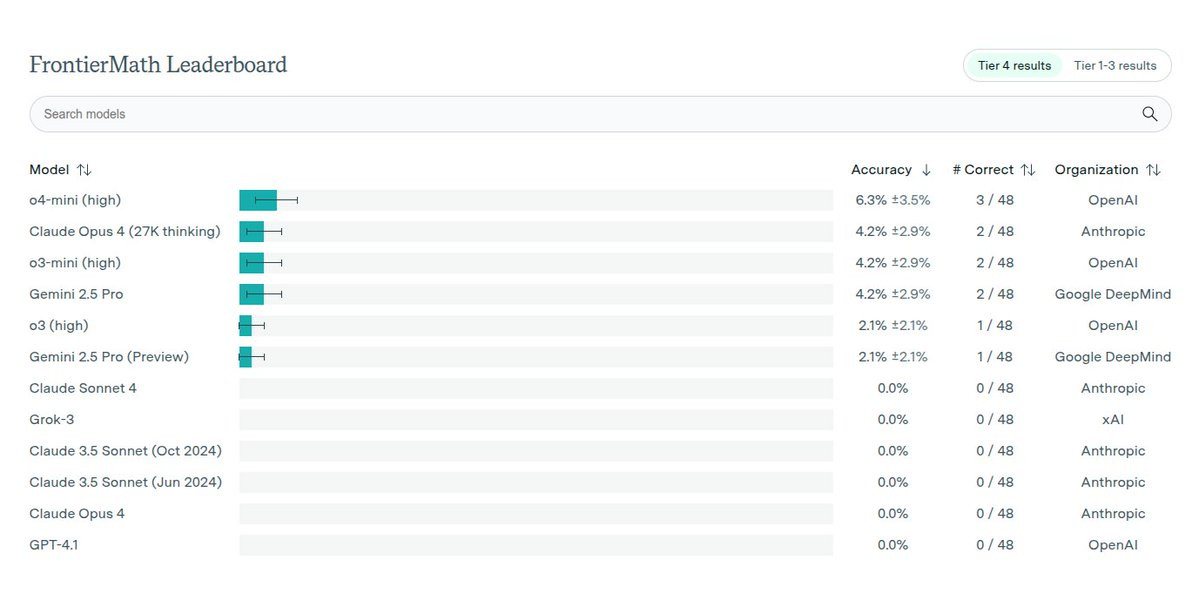
Task: Switch to Tier 1-3 results tab
Action: tap(1115, 66)
